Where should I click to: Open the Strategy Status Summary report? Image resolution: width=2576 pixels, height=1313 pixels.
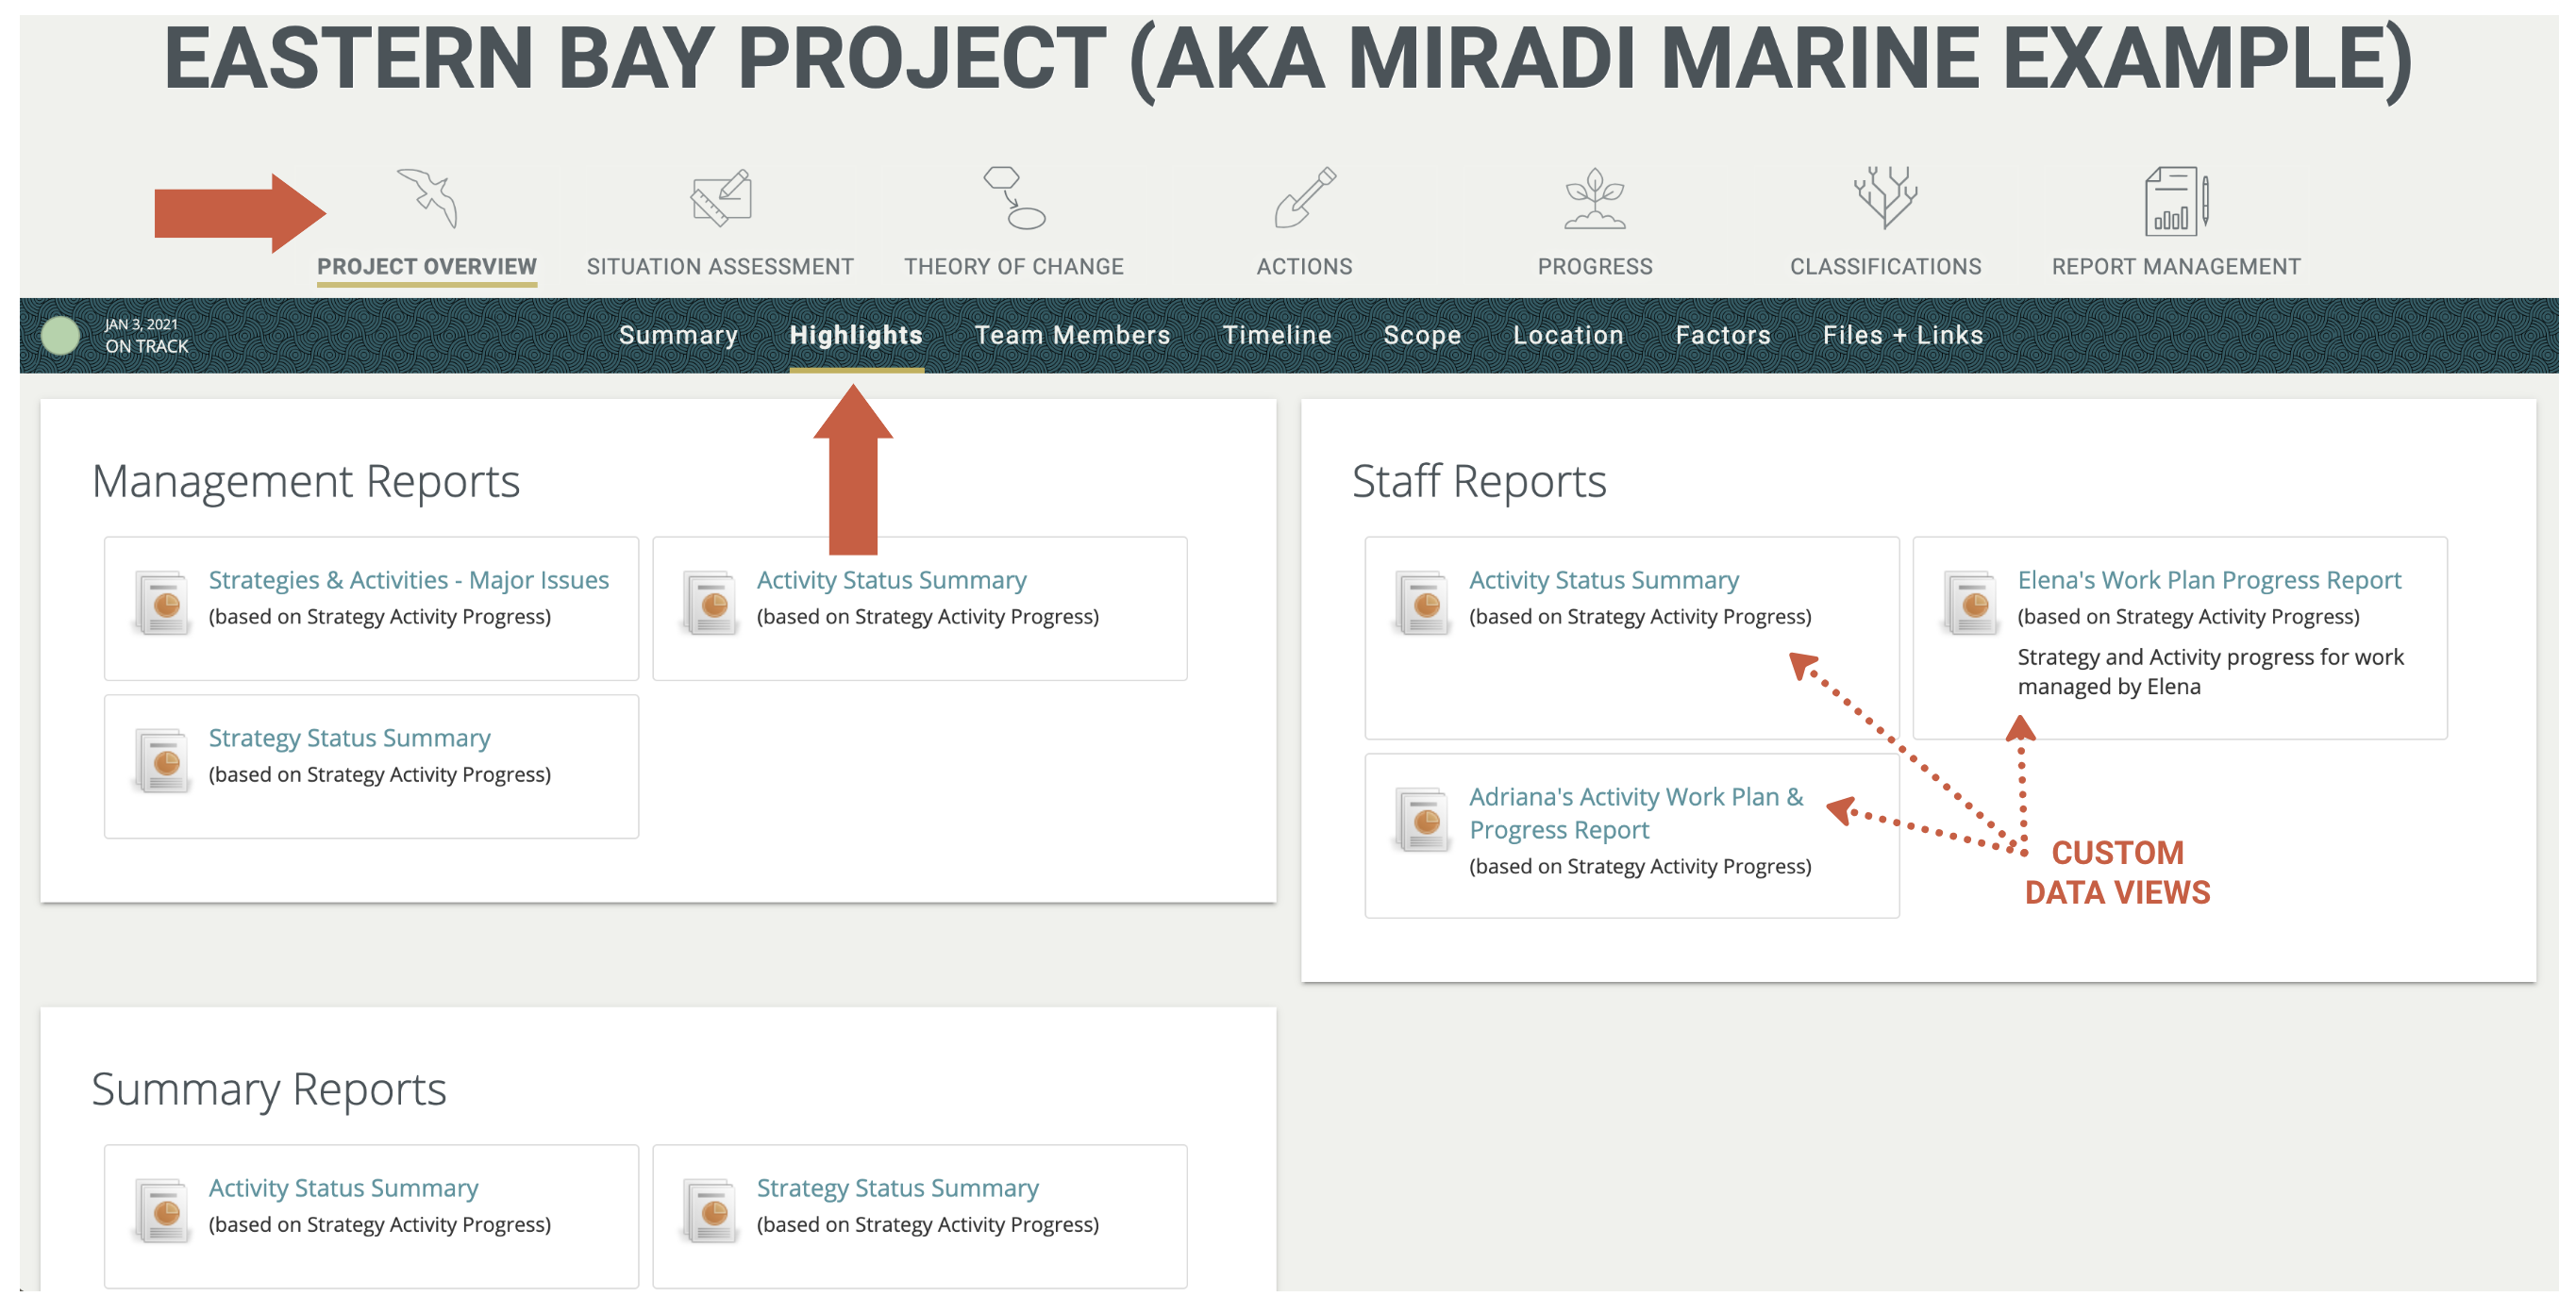(x=349, y=737)
